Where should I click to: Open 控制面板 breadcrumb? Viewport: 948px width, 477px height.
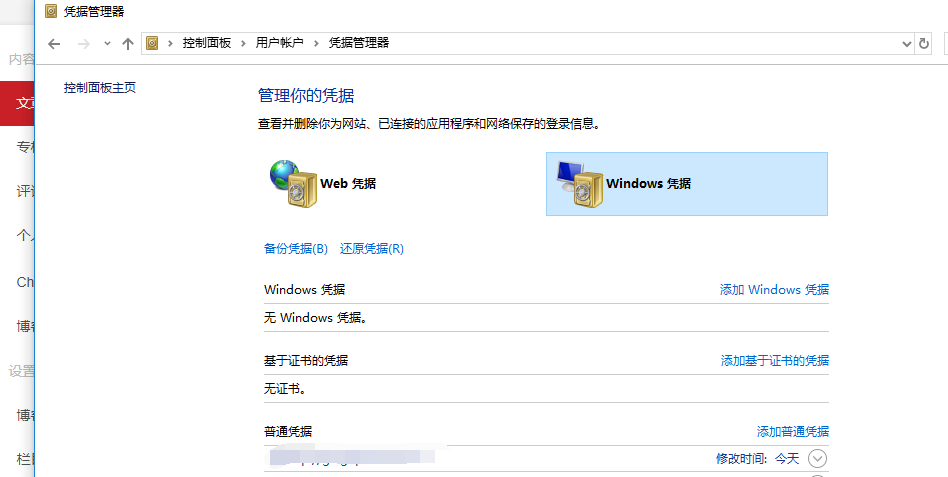point(207,43)
